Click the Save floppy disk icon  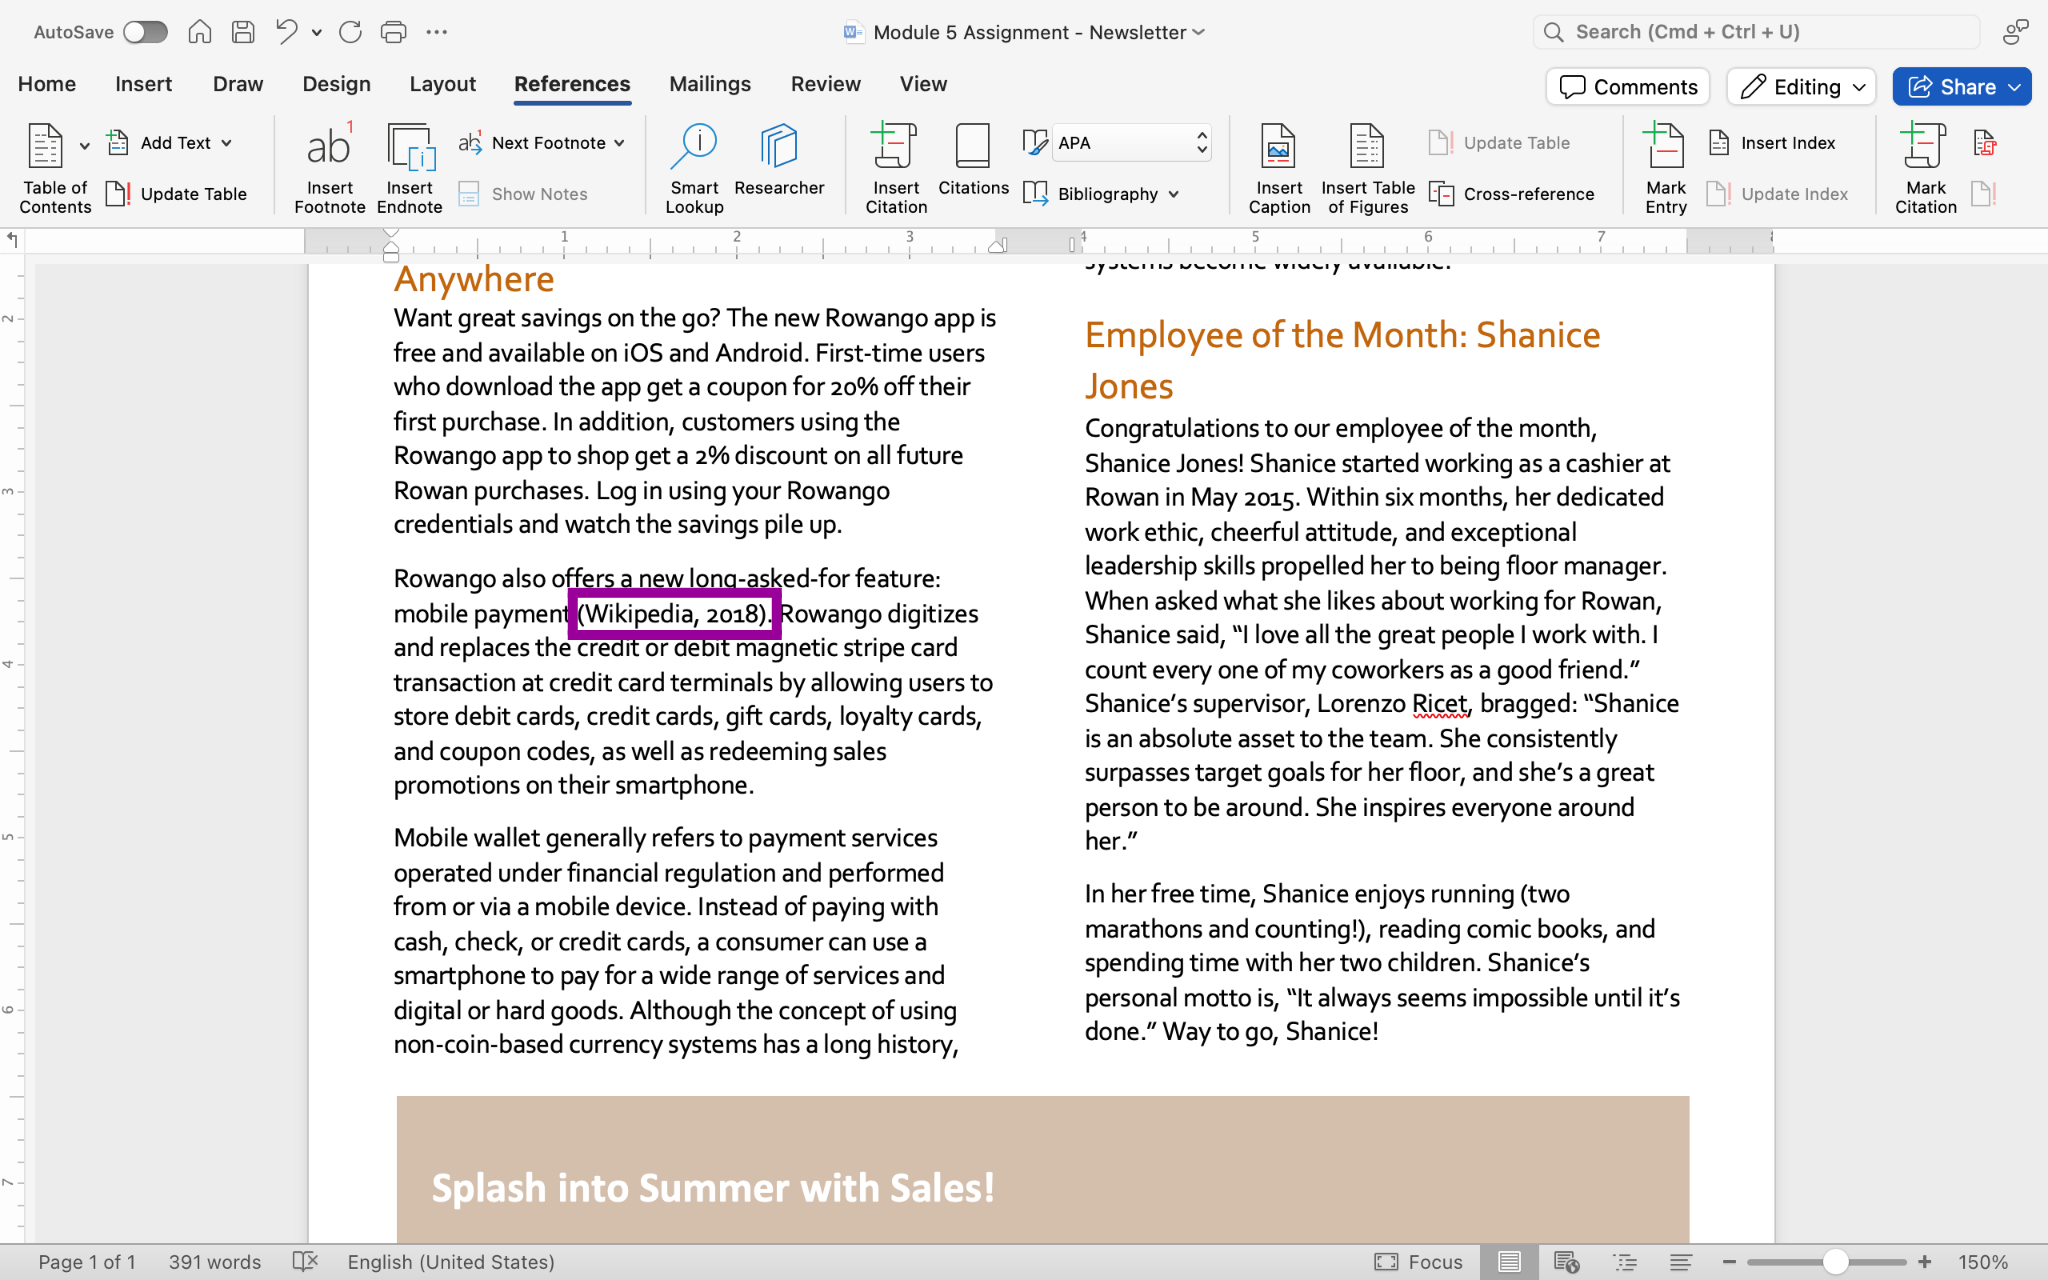tap(243, 32)
